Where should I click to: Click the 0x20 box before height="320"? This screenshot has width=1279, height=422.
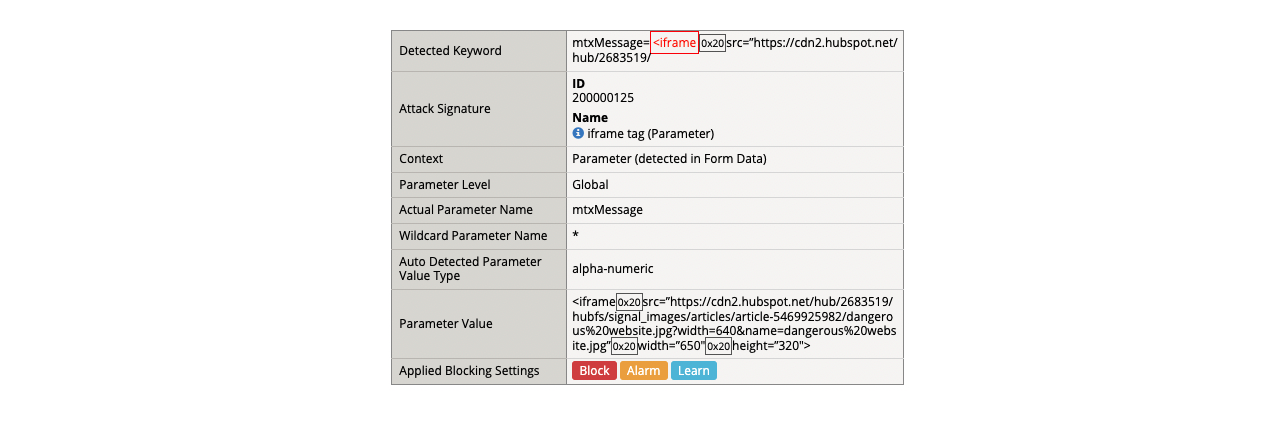click(718, 346)
